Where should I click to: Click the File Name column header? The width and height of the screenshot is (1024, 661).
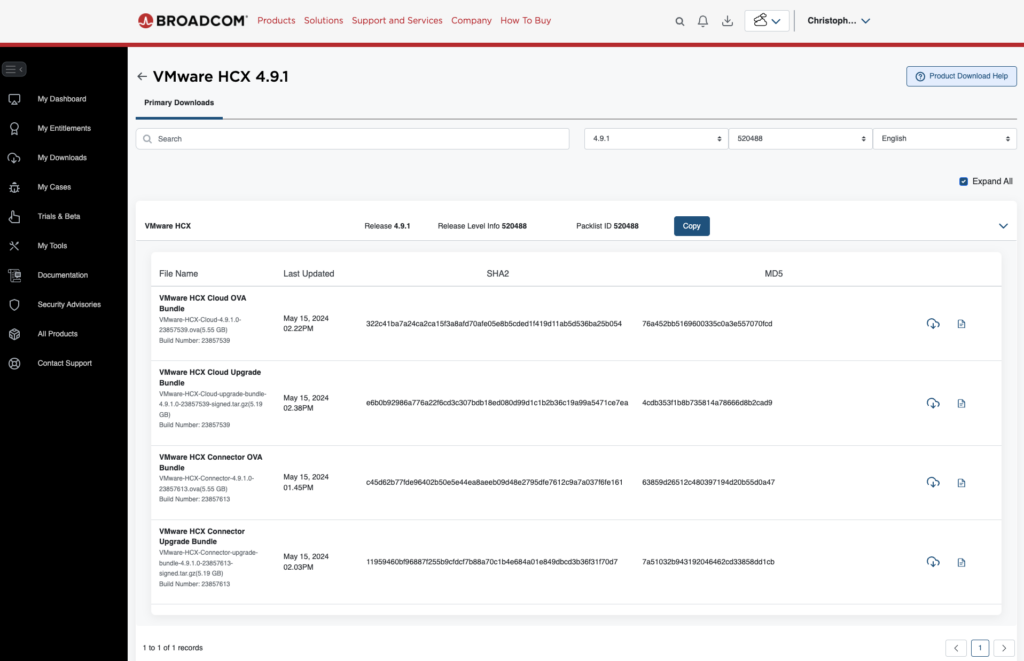178,274
